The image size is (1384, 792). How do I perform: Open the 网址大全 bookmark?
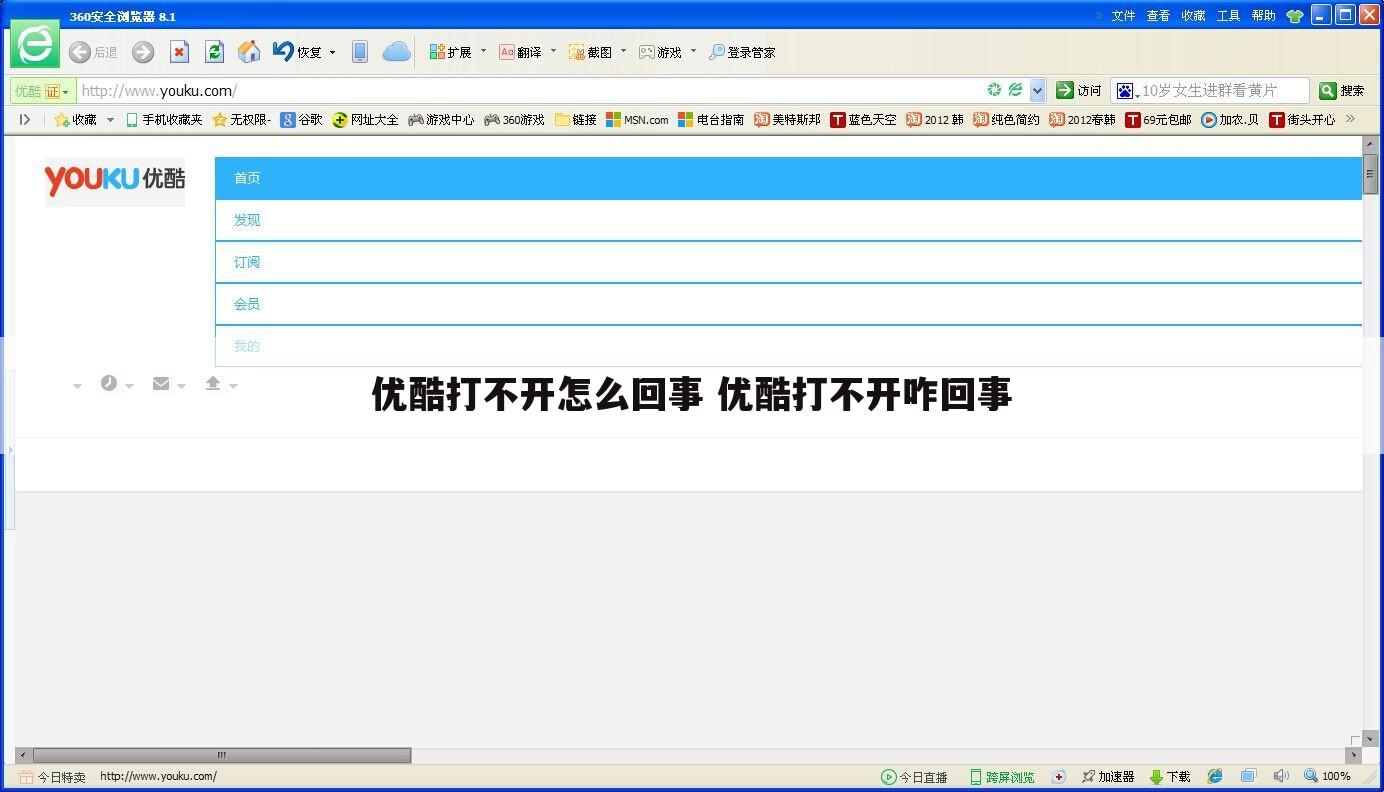coord(365,120)
